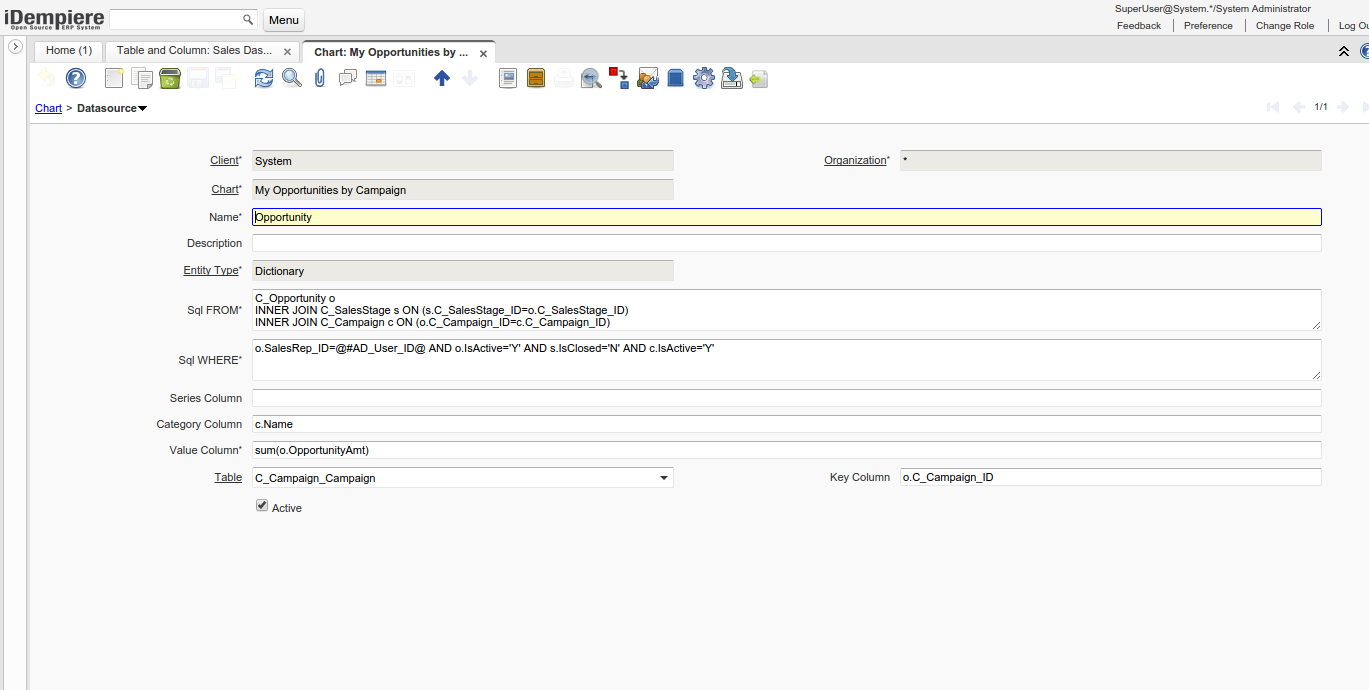
Task: Open attachments via the paperclip icon
Action: (320, 78)
